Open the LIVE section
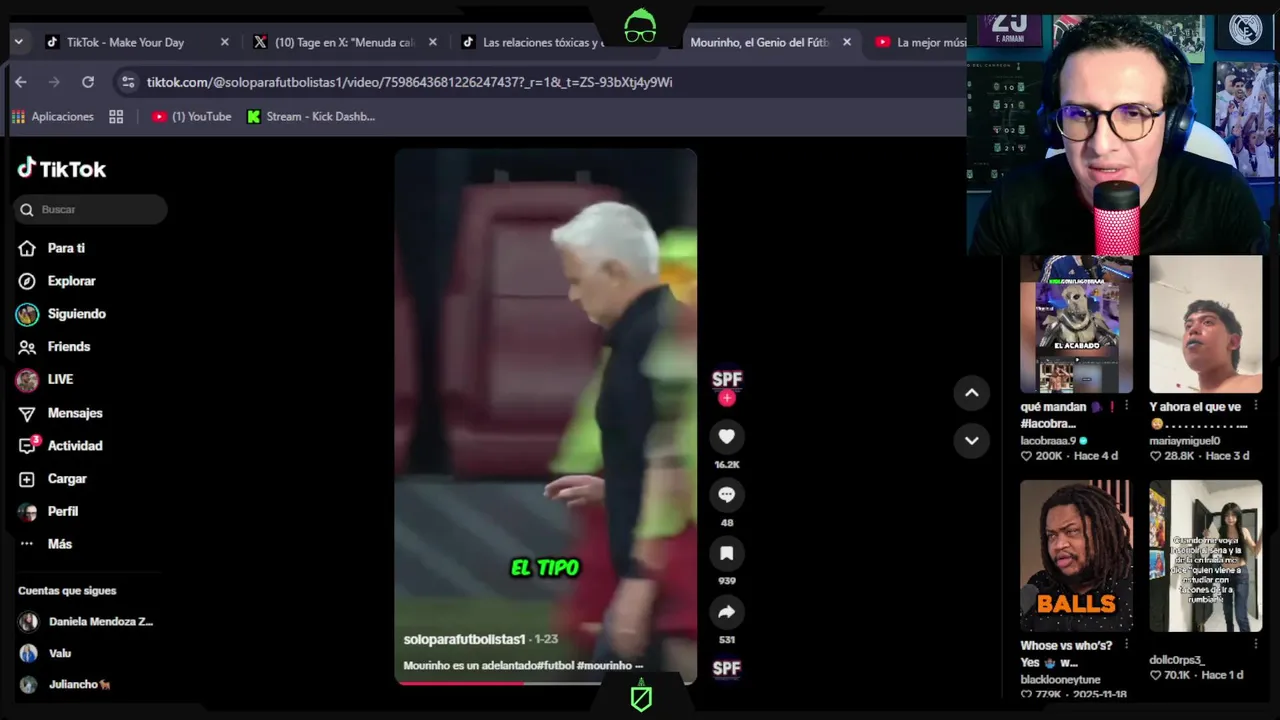The image size is (1280, 720). [x=46, y=380]
